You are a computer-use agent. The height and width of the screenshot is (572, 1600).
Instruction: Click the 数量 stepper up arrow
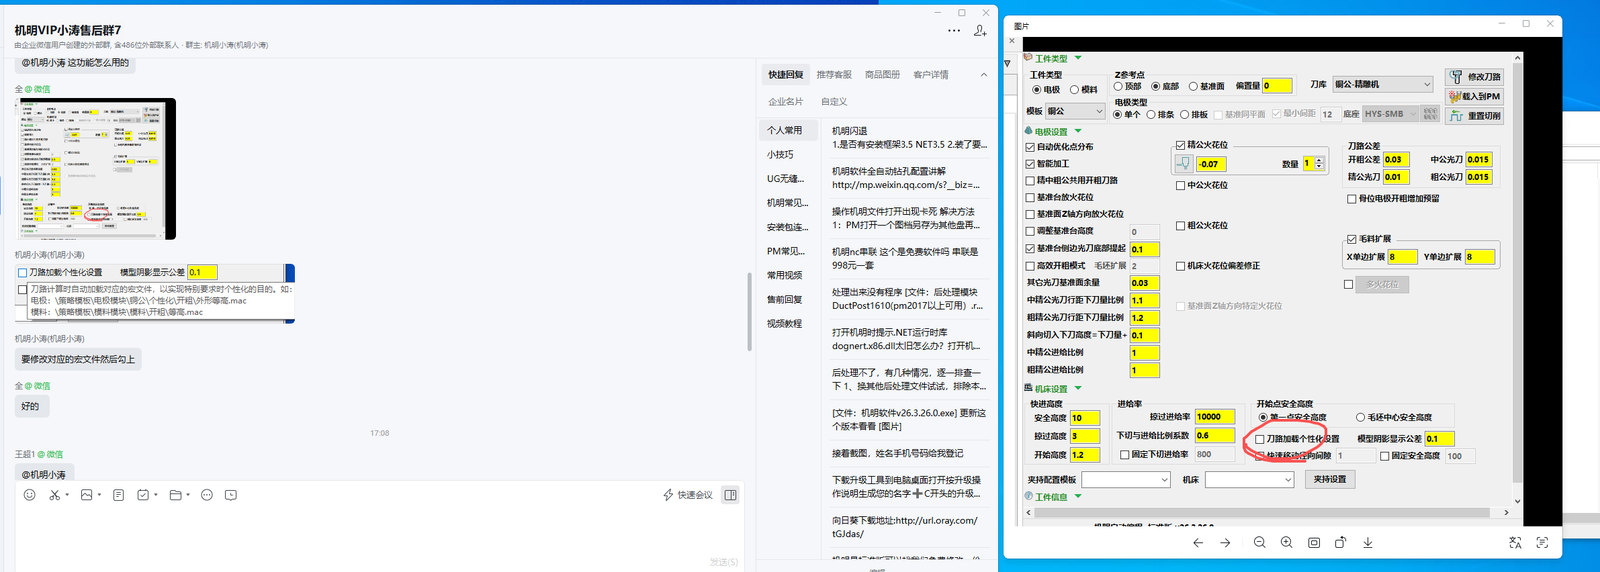1319,160
